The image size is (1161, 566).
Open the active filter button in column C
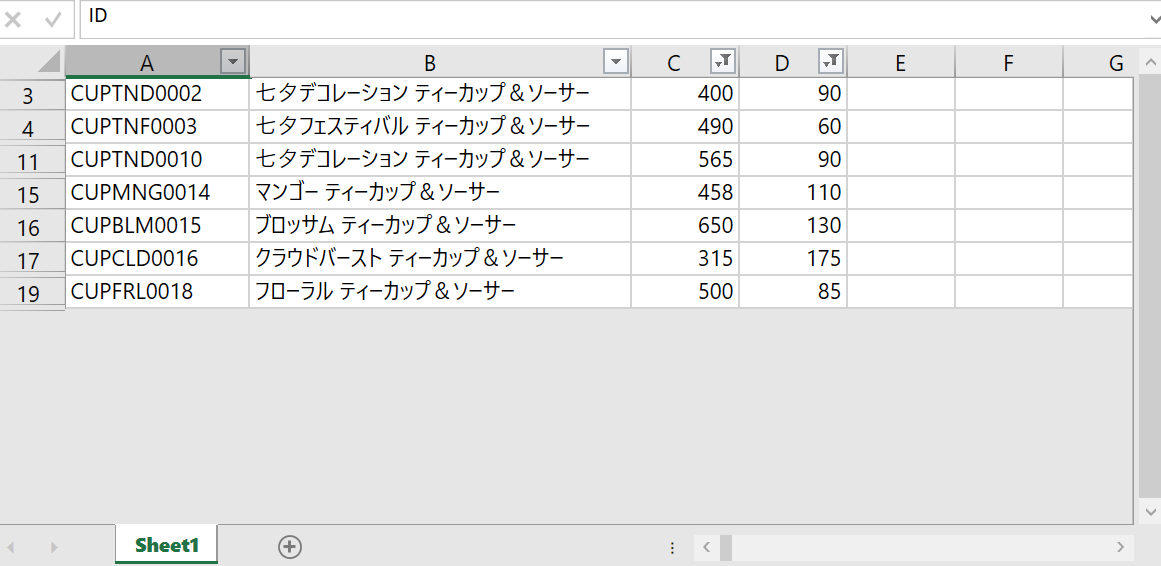722,62
